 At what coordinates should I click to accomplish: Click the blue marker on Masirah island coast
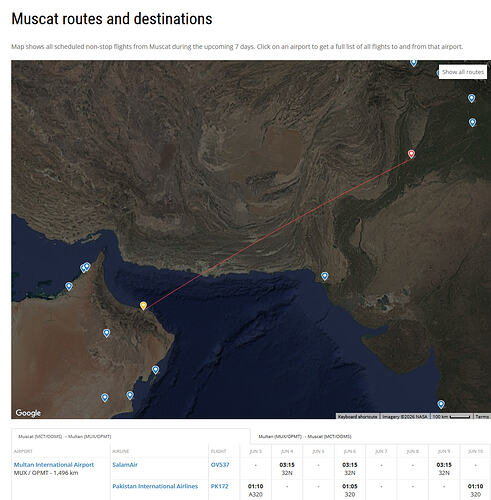pos(155,369)
